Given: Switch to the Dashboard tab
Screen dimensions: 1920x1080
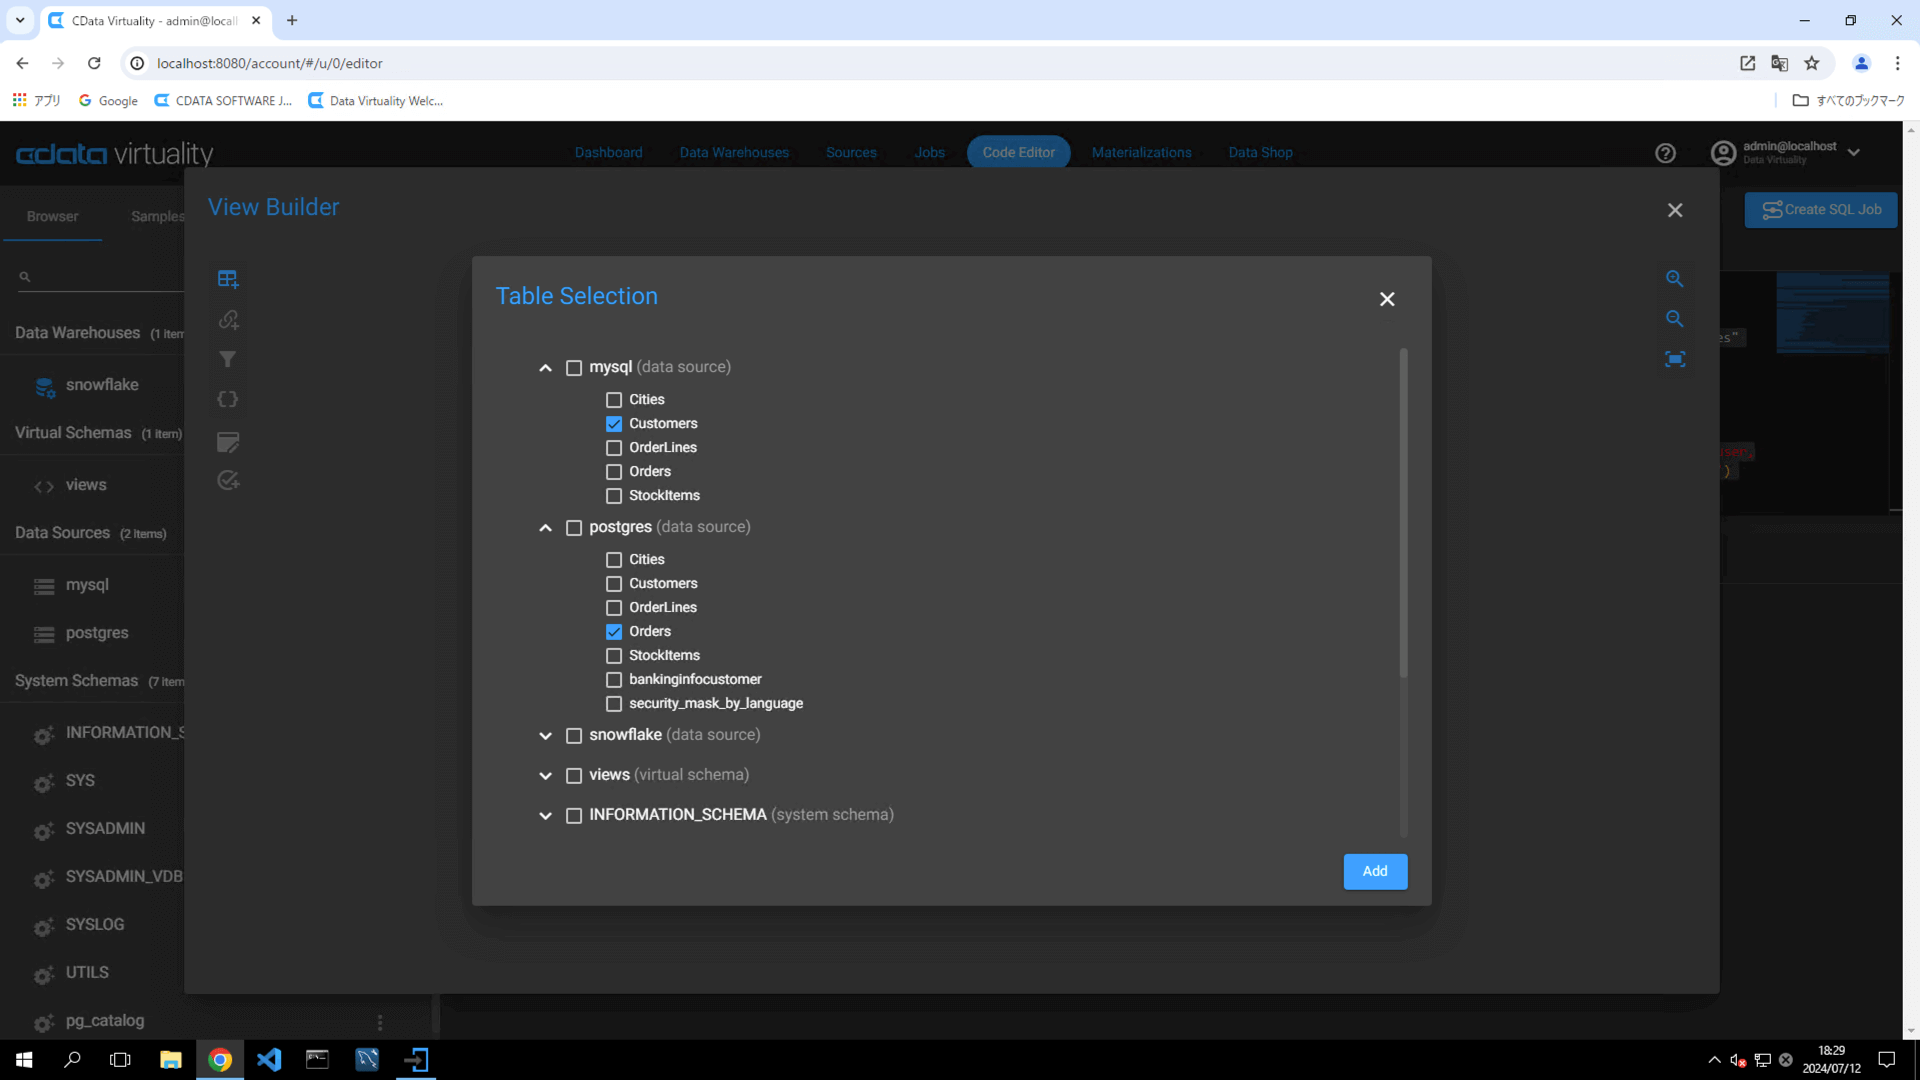Looking at the screenshot, I should 608,153.
